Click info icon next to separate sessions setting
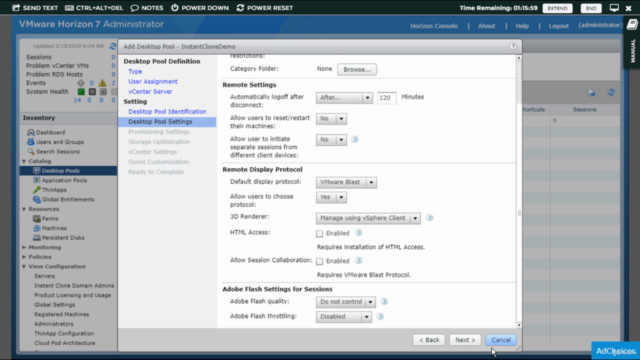 click(355, 140)
